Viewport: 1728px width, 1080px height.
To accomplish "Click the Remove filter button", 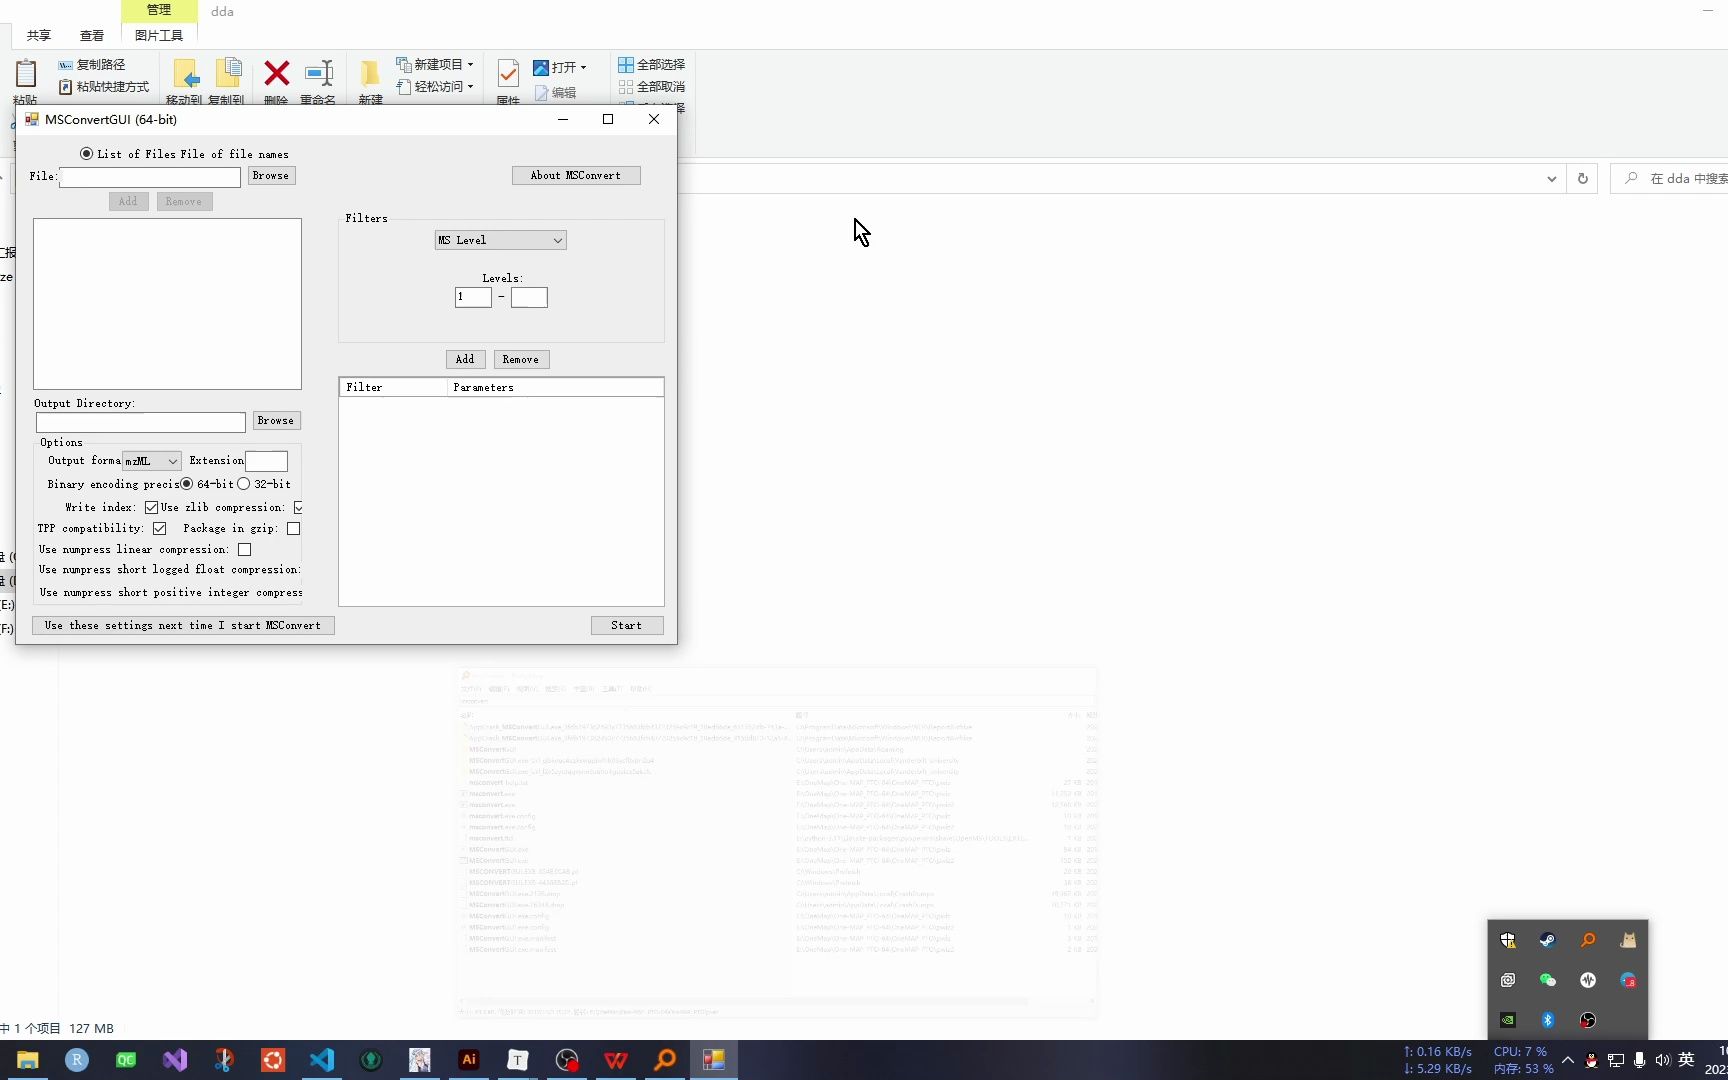I will pos(521,359).
